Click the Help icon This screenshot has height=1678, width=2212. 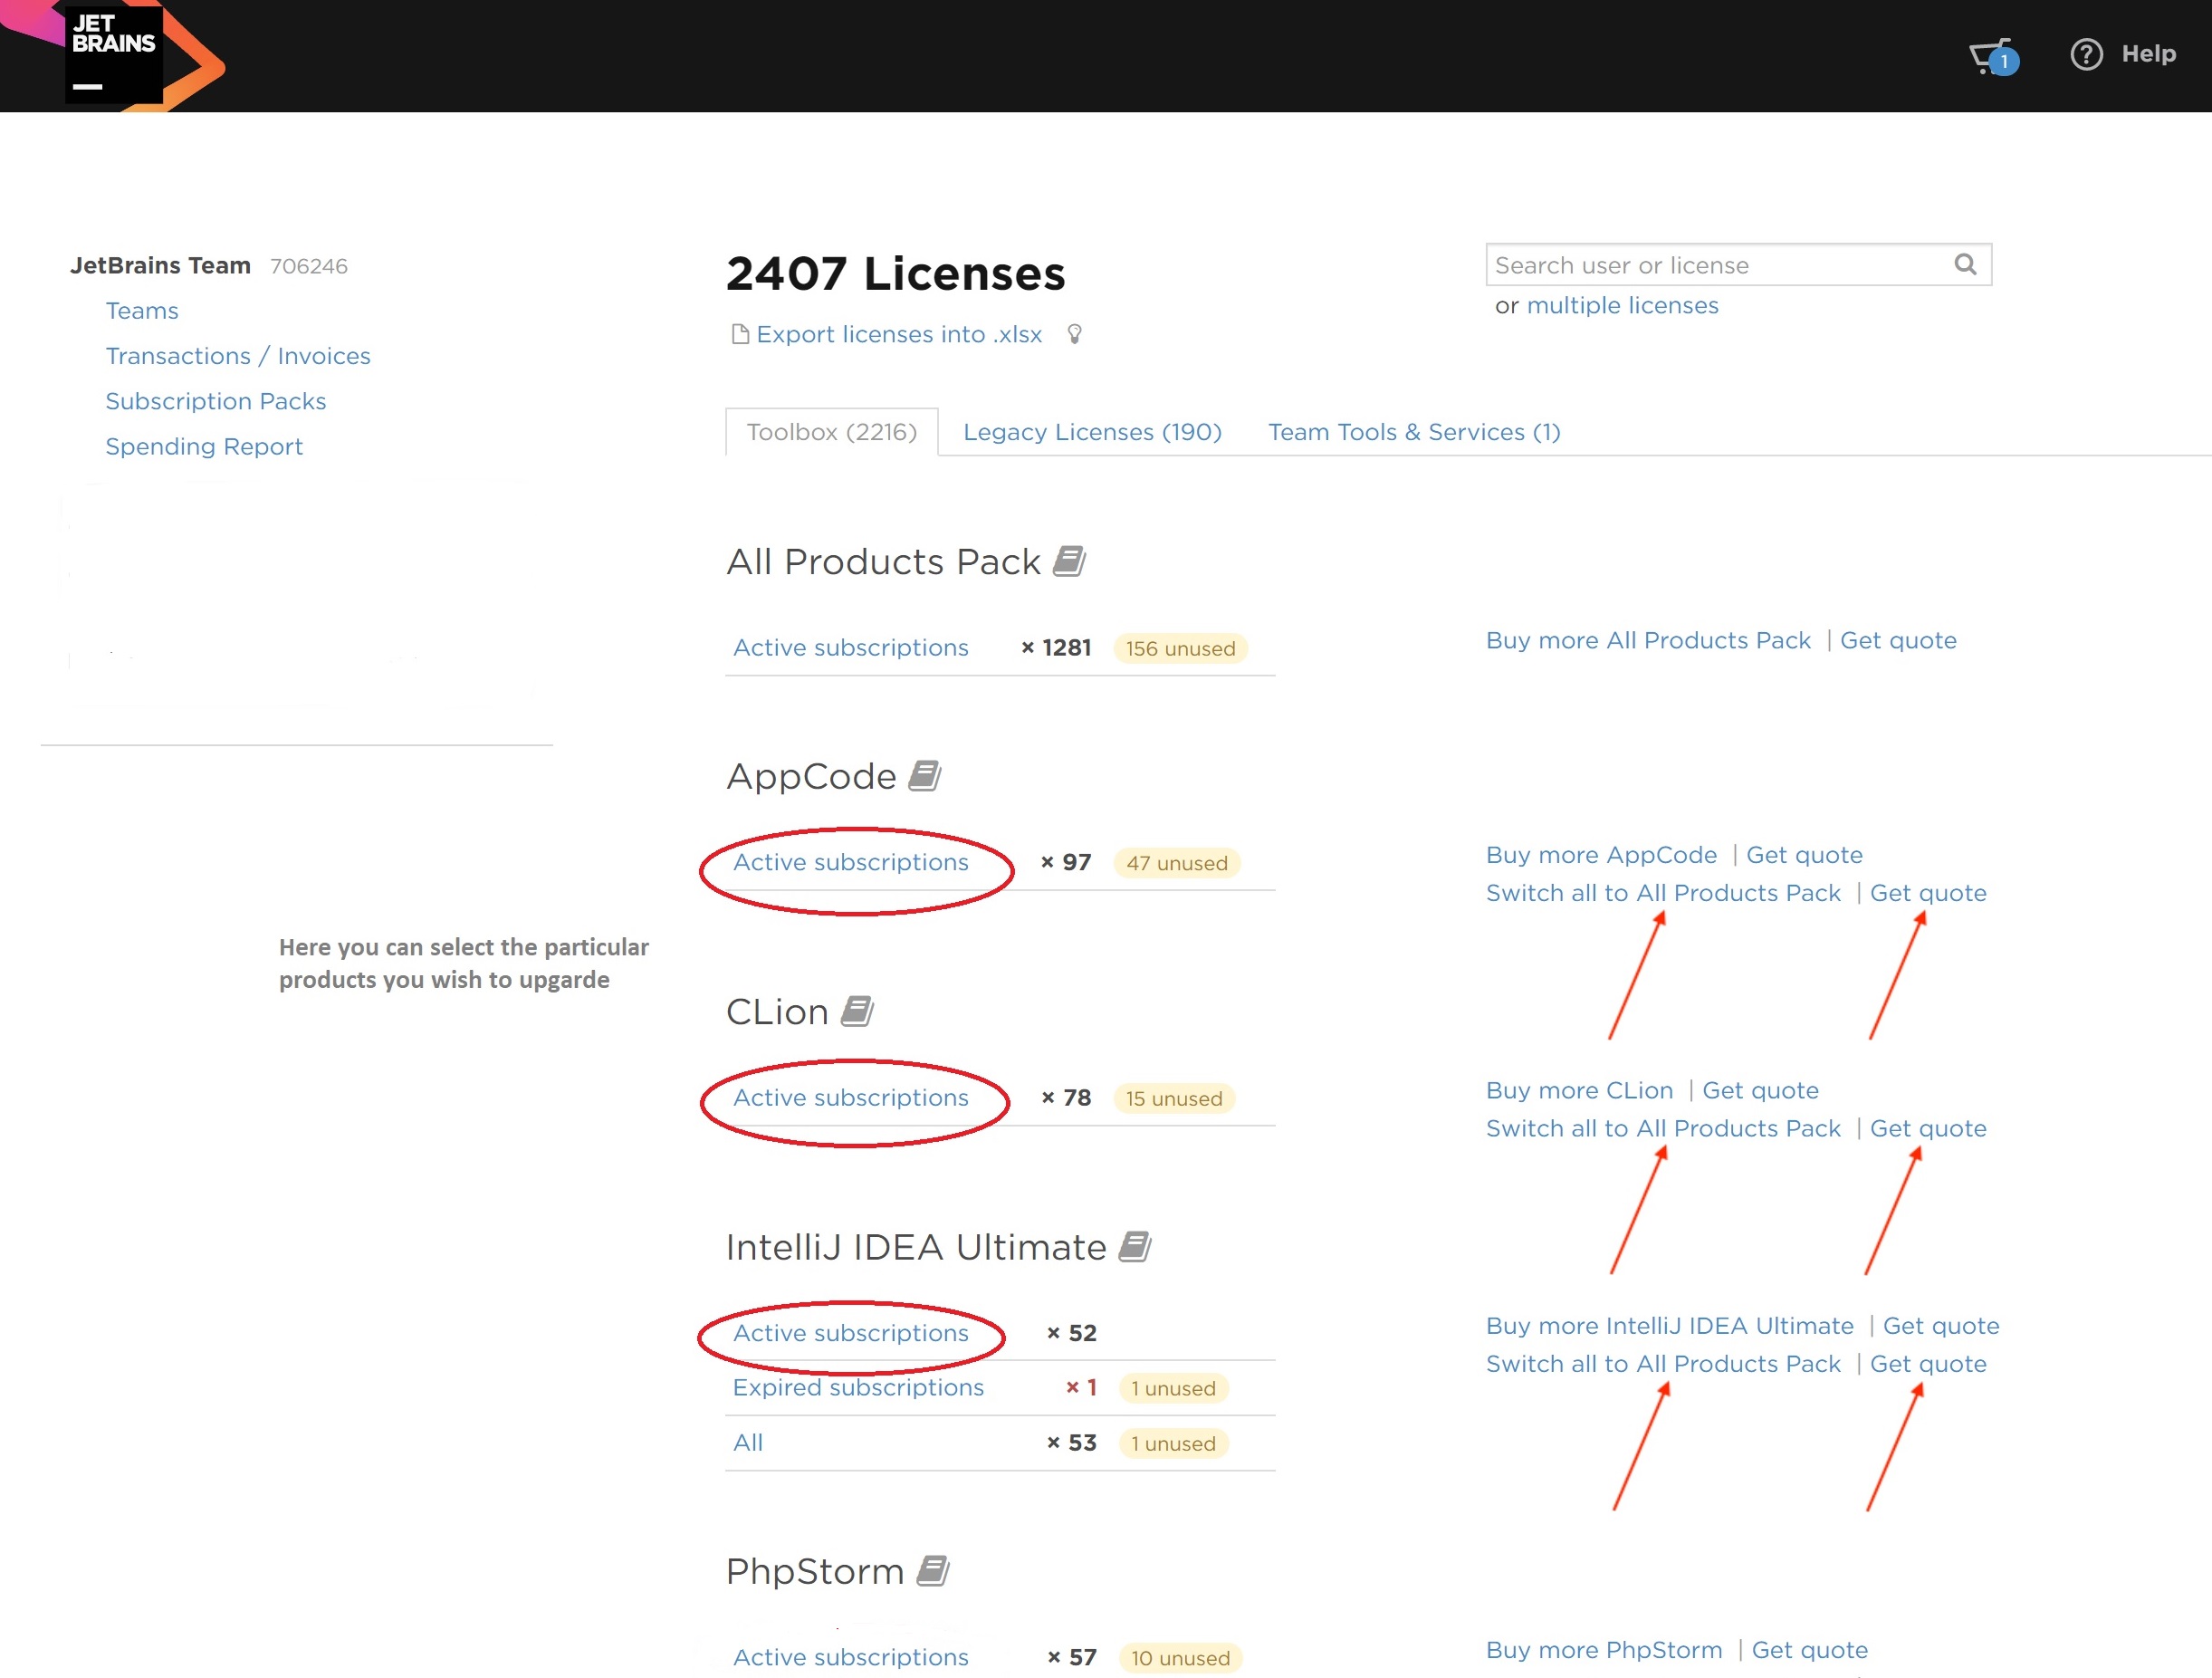(x=2085, y=53)
